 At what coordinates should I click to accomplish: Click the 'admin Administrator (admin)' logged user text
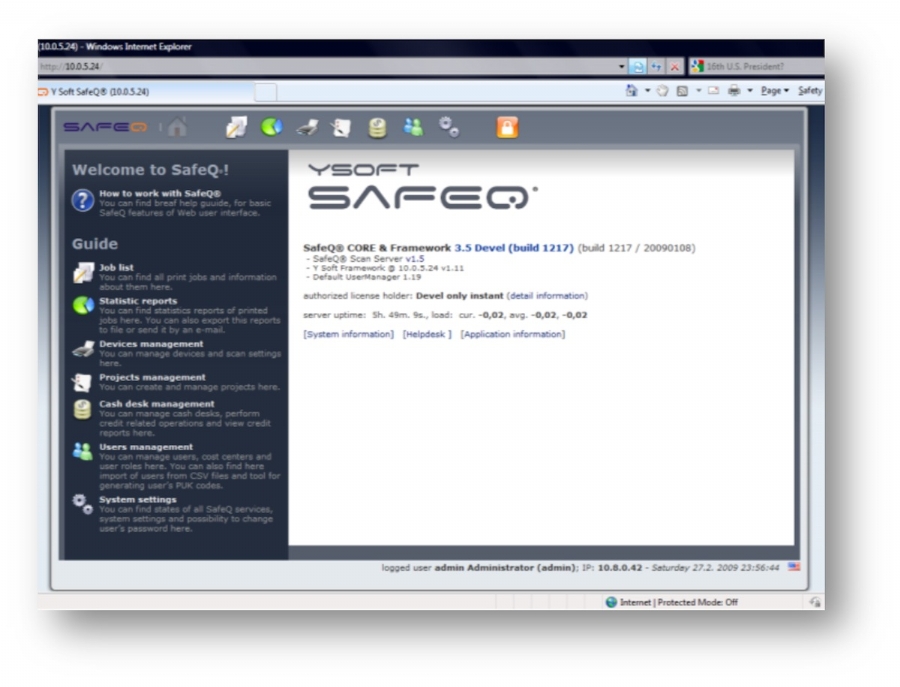click(x=505, y=568)
